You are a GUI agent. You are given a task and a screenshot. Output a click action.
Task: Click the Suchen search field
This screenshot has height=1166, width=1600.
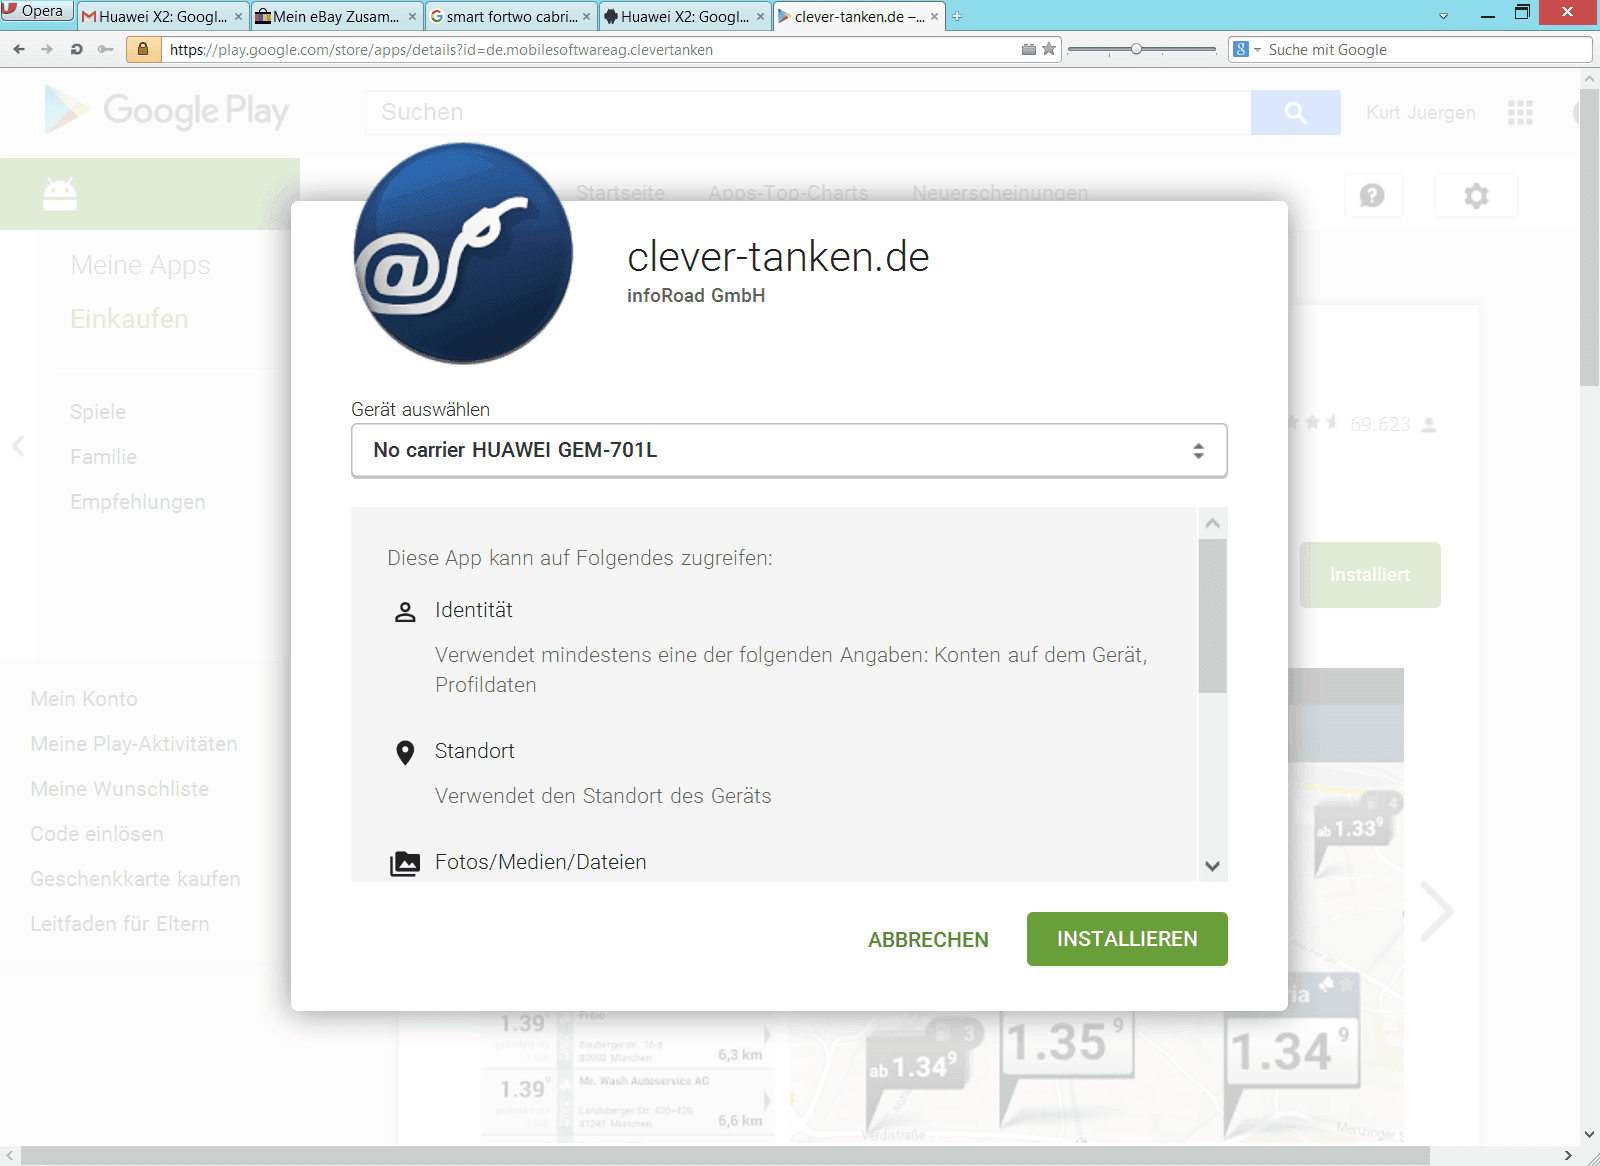(808, 112)
